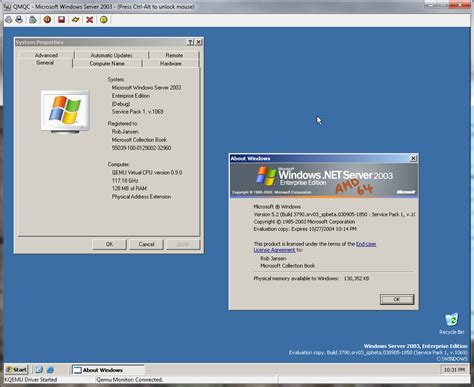The width and height of the screenshot is (474, 387).
Task: Click 'Physical Address Extension' text
Action: pyautogui.click(x=141, y=197)
